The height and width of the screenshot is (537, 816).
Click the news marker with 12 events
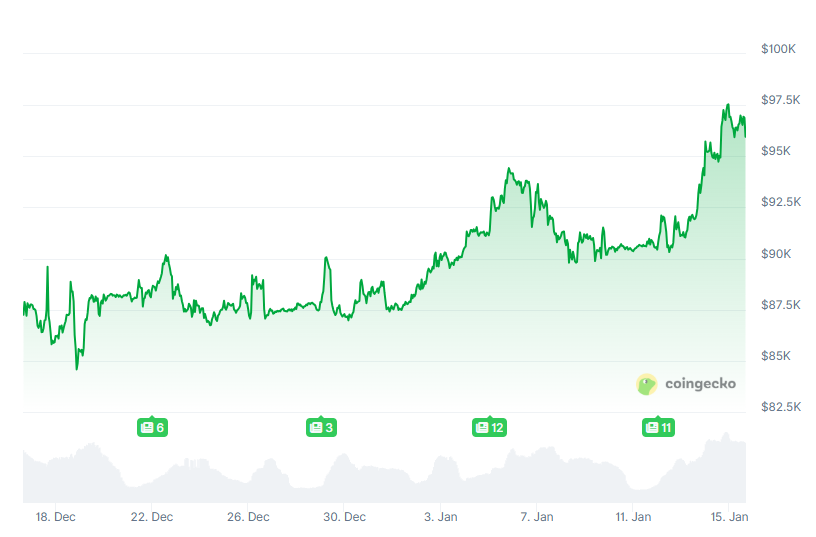pyautogui.click(x=489, y=428)
